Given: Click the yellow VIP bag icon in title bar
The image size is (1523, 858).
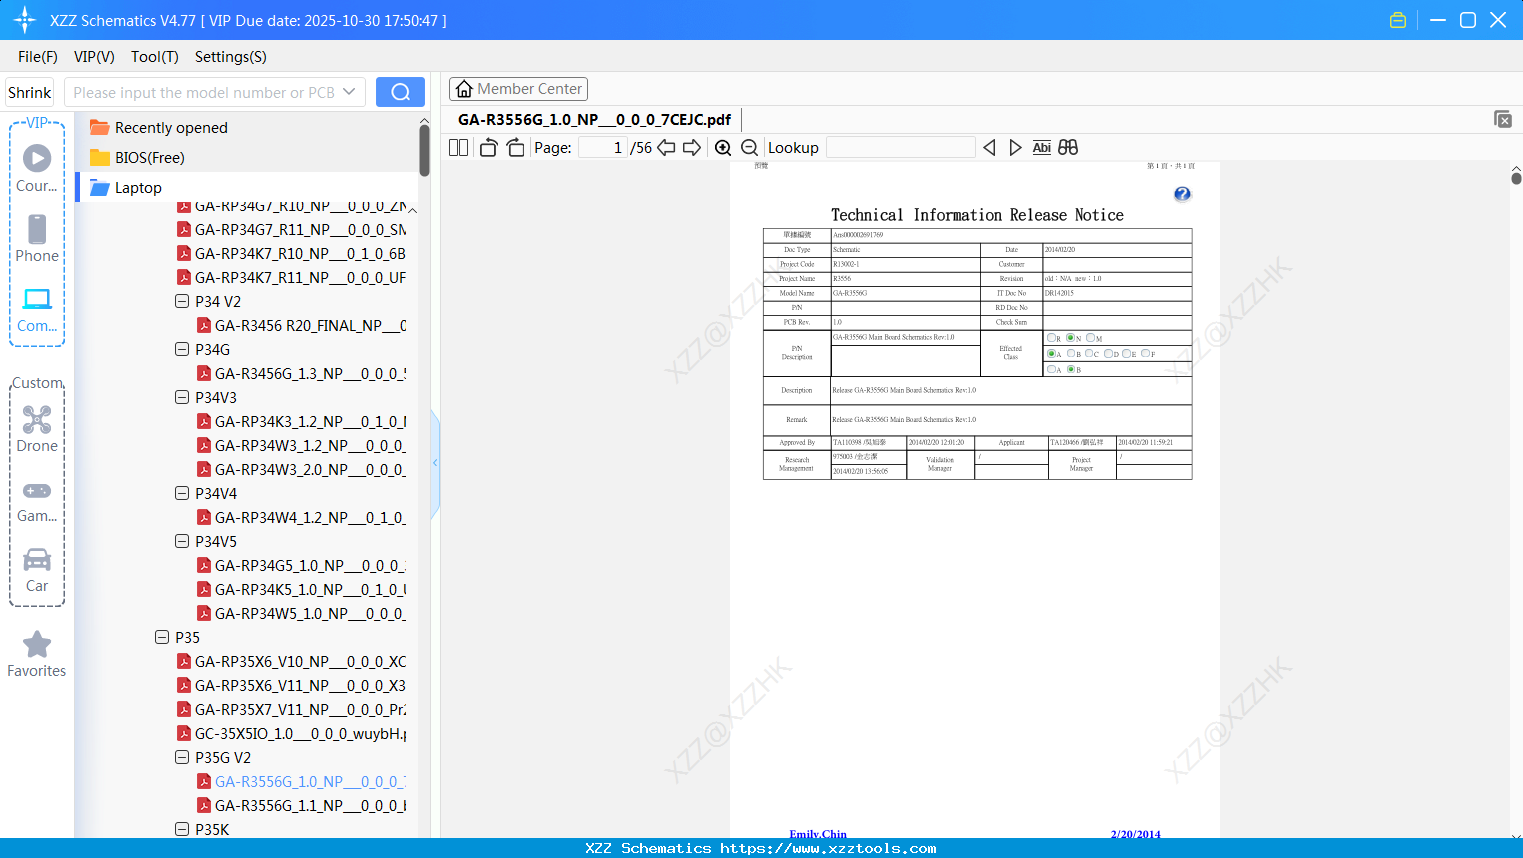Looking at the screenshot, I should pyautogui.click(x=1398, y=20).
